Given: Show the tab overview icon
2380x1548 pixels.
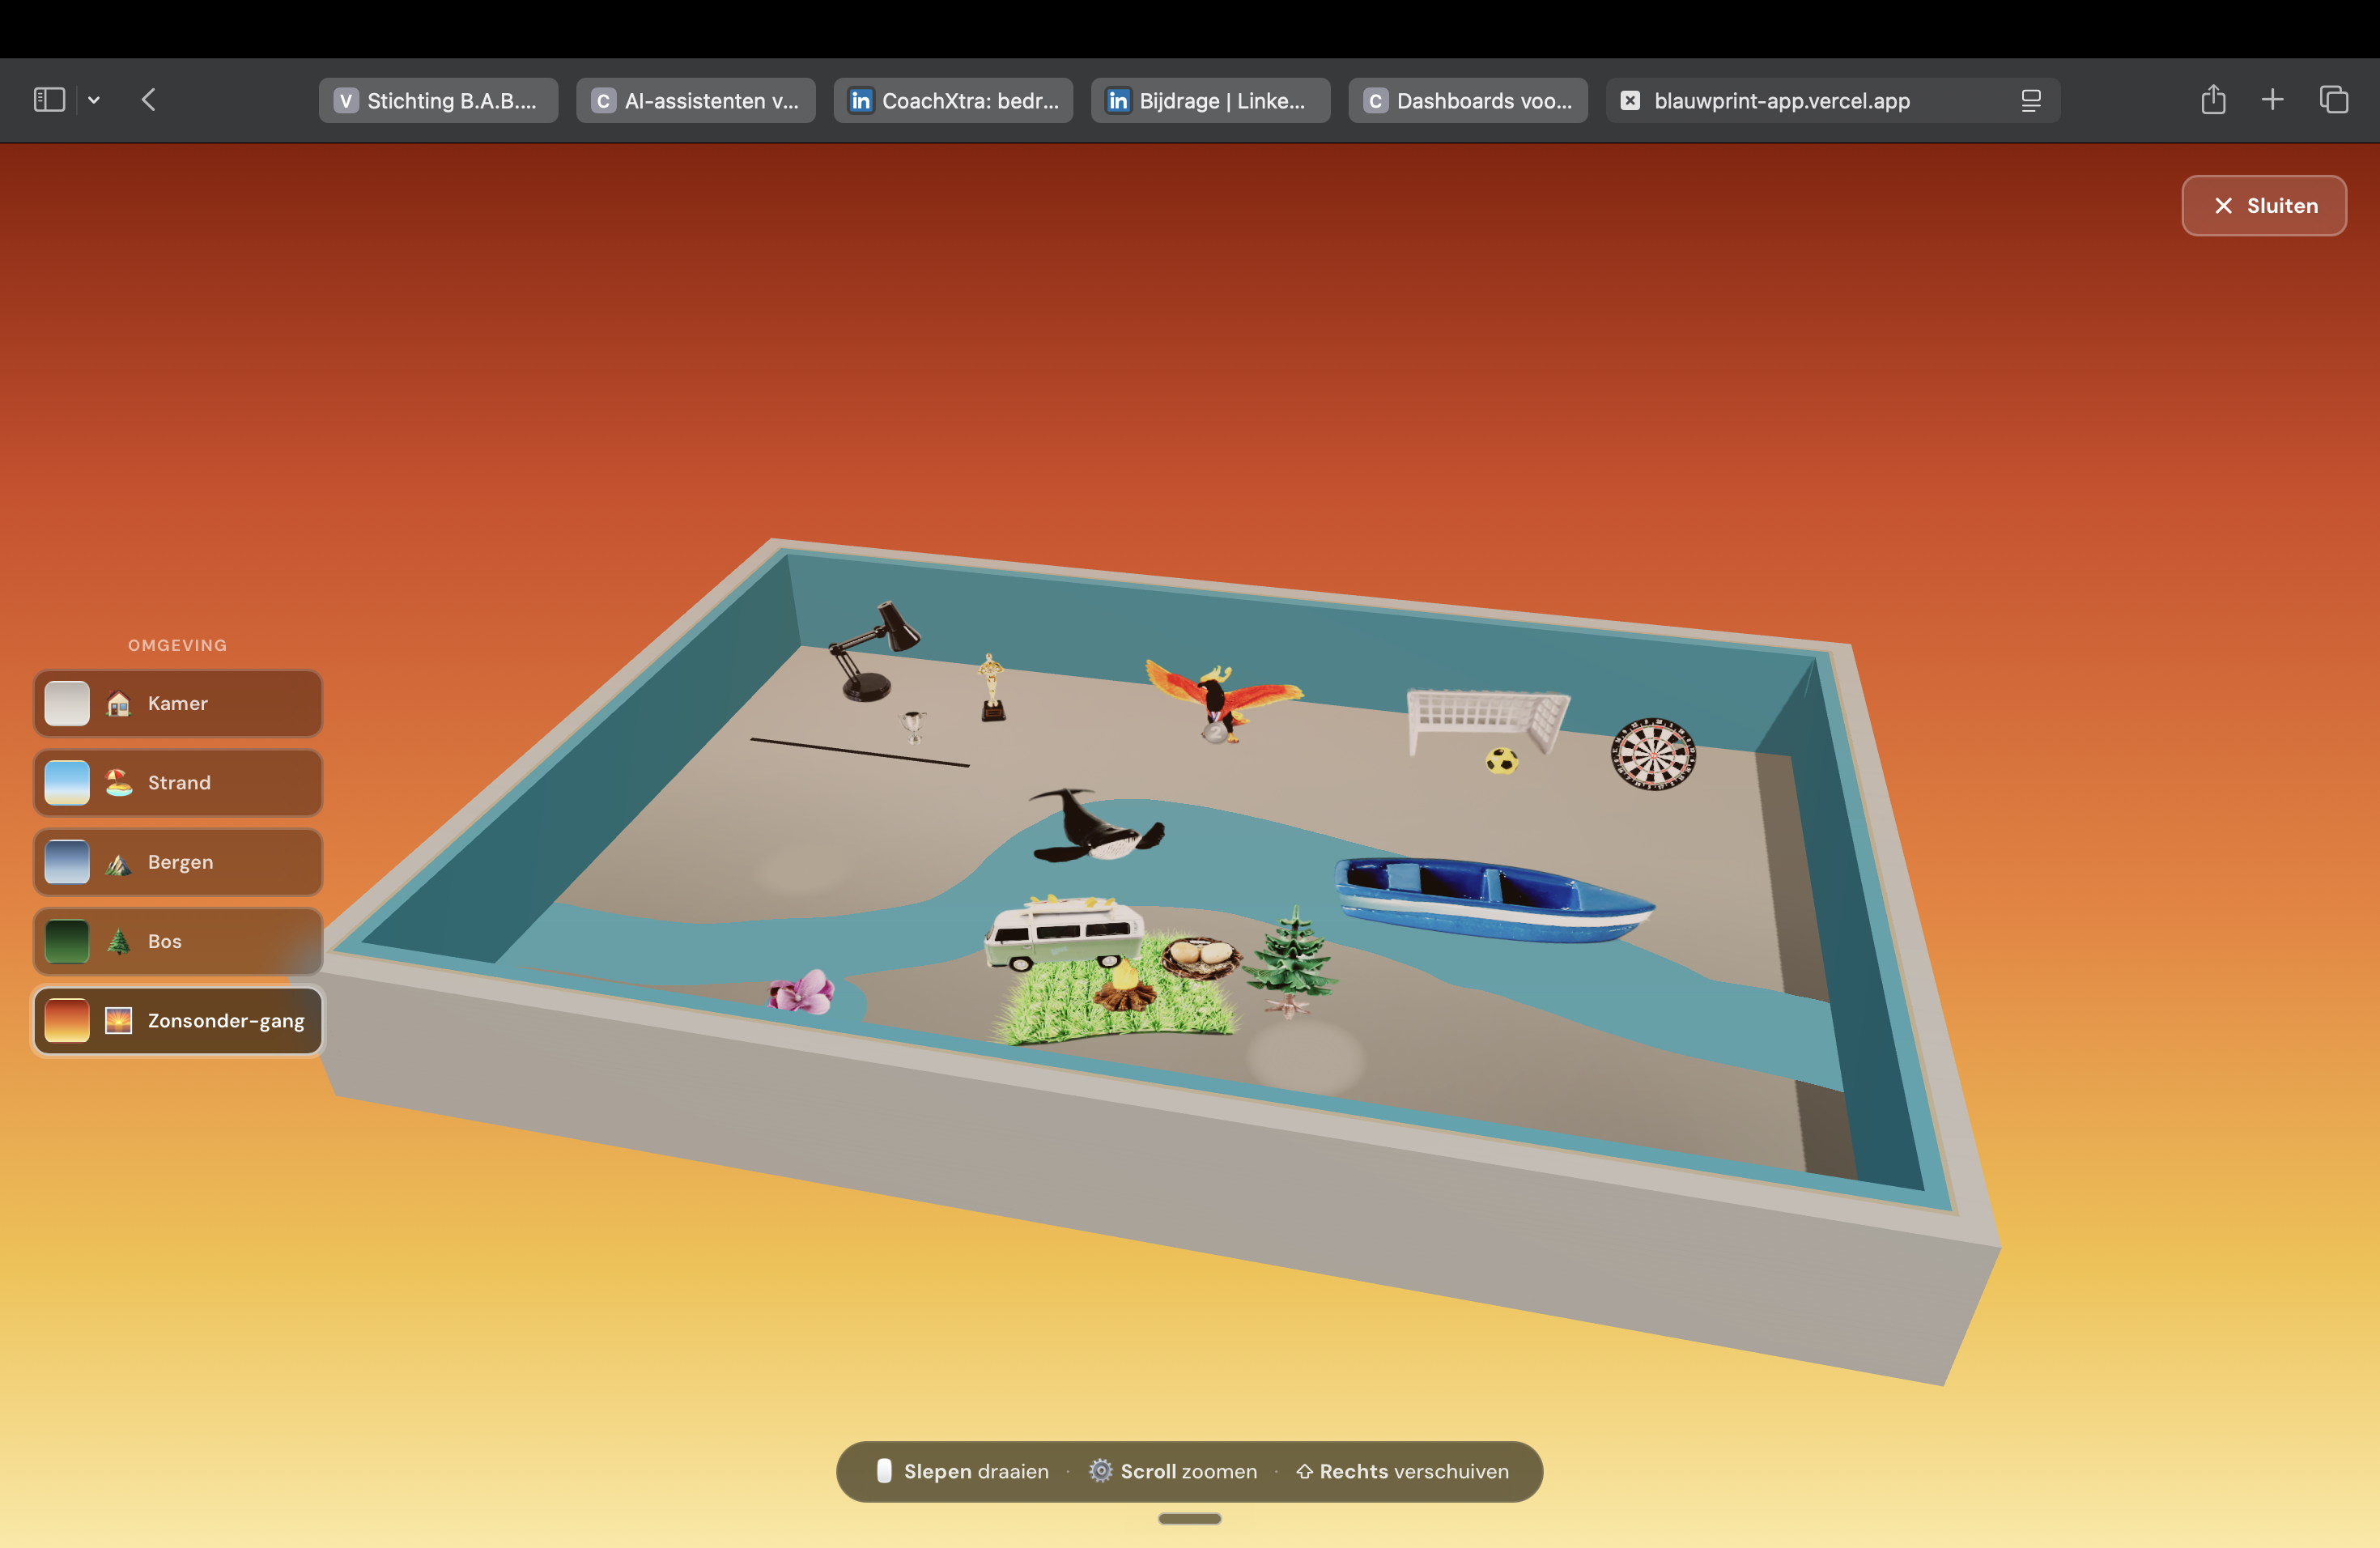Looking at the screenshot, I should click(x=2334, y=99).
